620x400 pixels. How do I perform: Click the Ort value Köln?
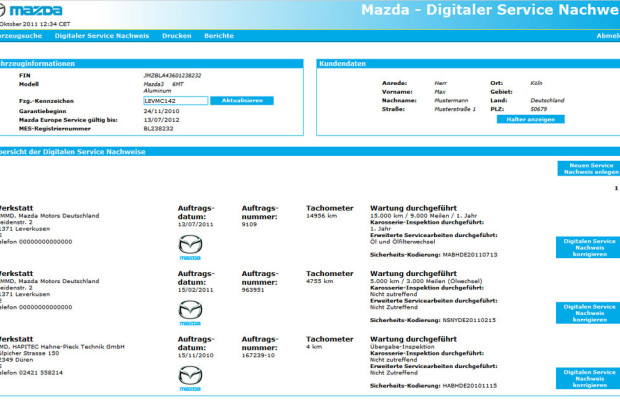536,83
